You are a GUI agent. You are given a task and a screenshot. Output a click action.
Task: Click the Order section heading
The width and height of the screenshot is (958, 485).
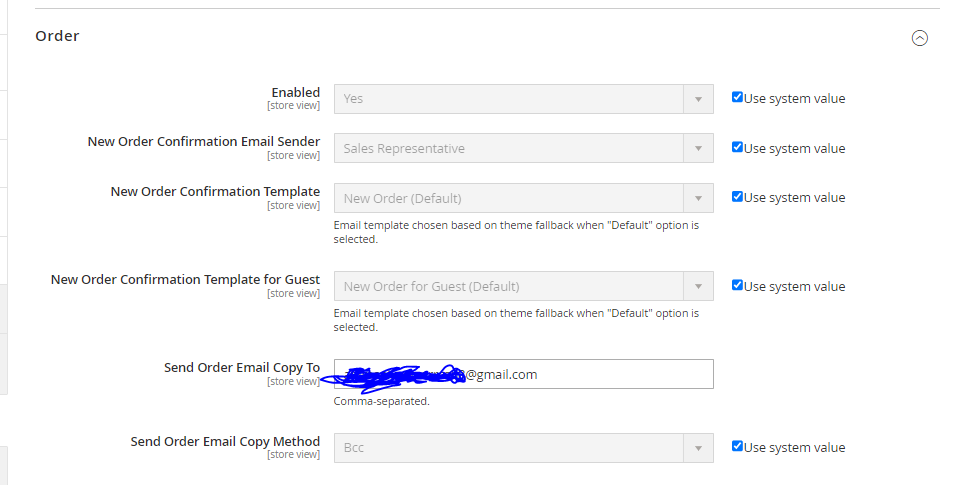coord(57,36)
